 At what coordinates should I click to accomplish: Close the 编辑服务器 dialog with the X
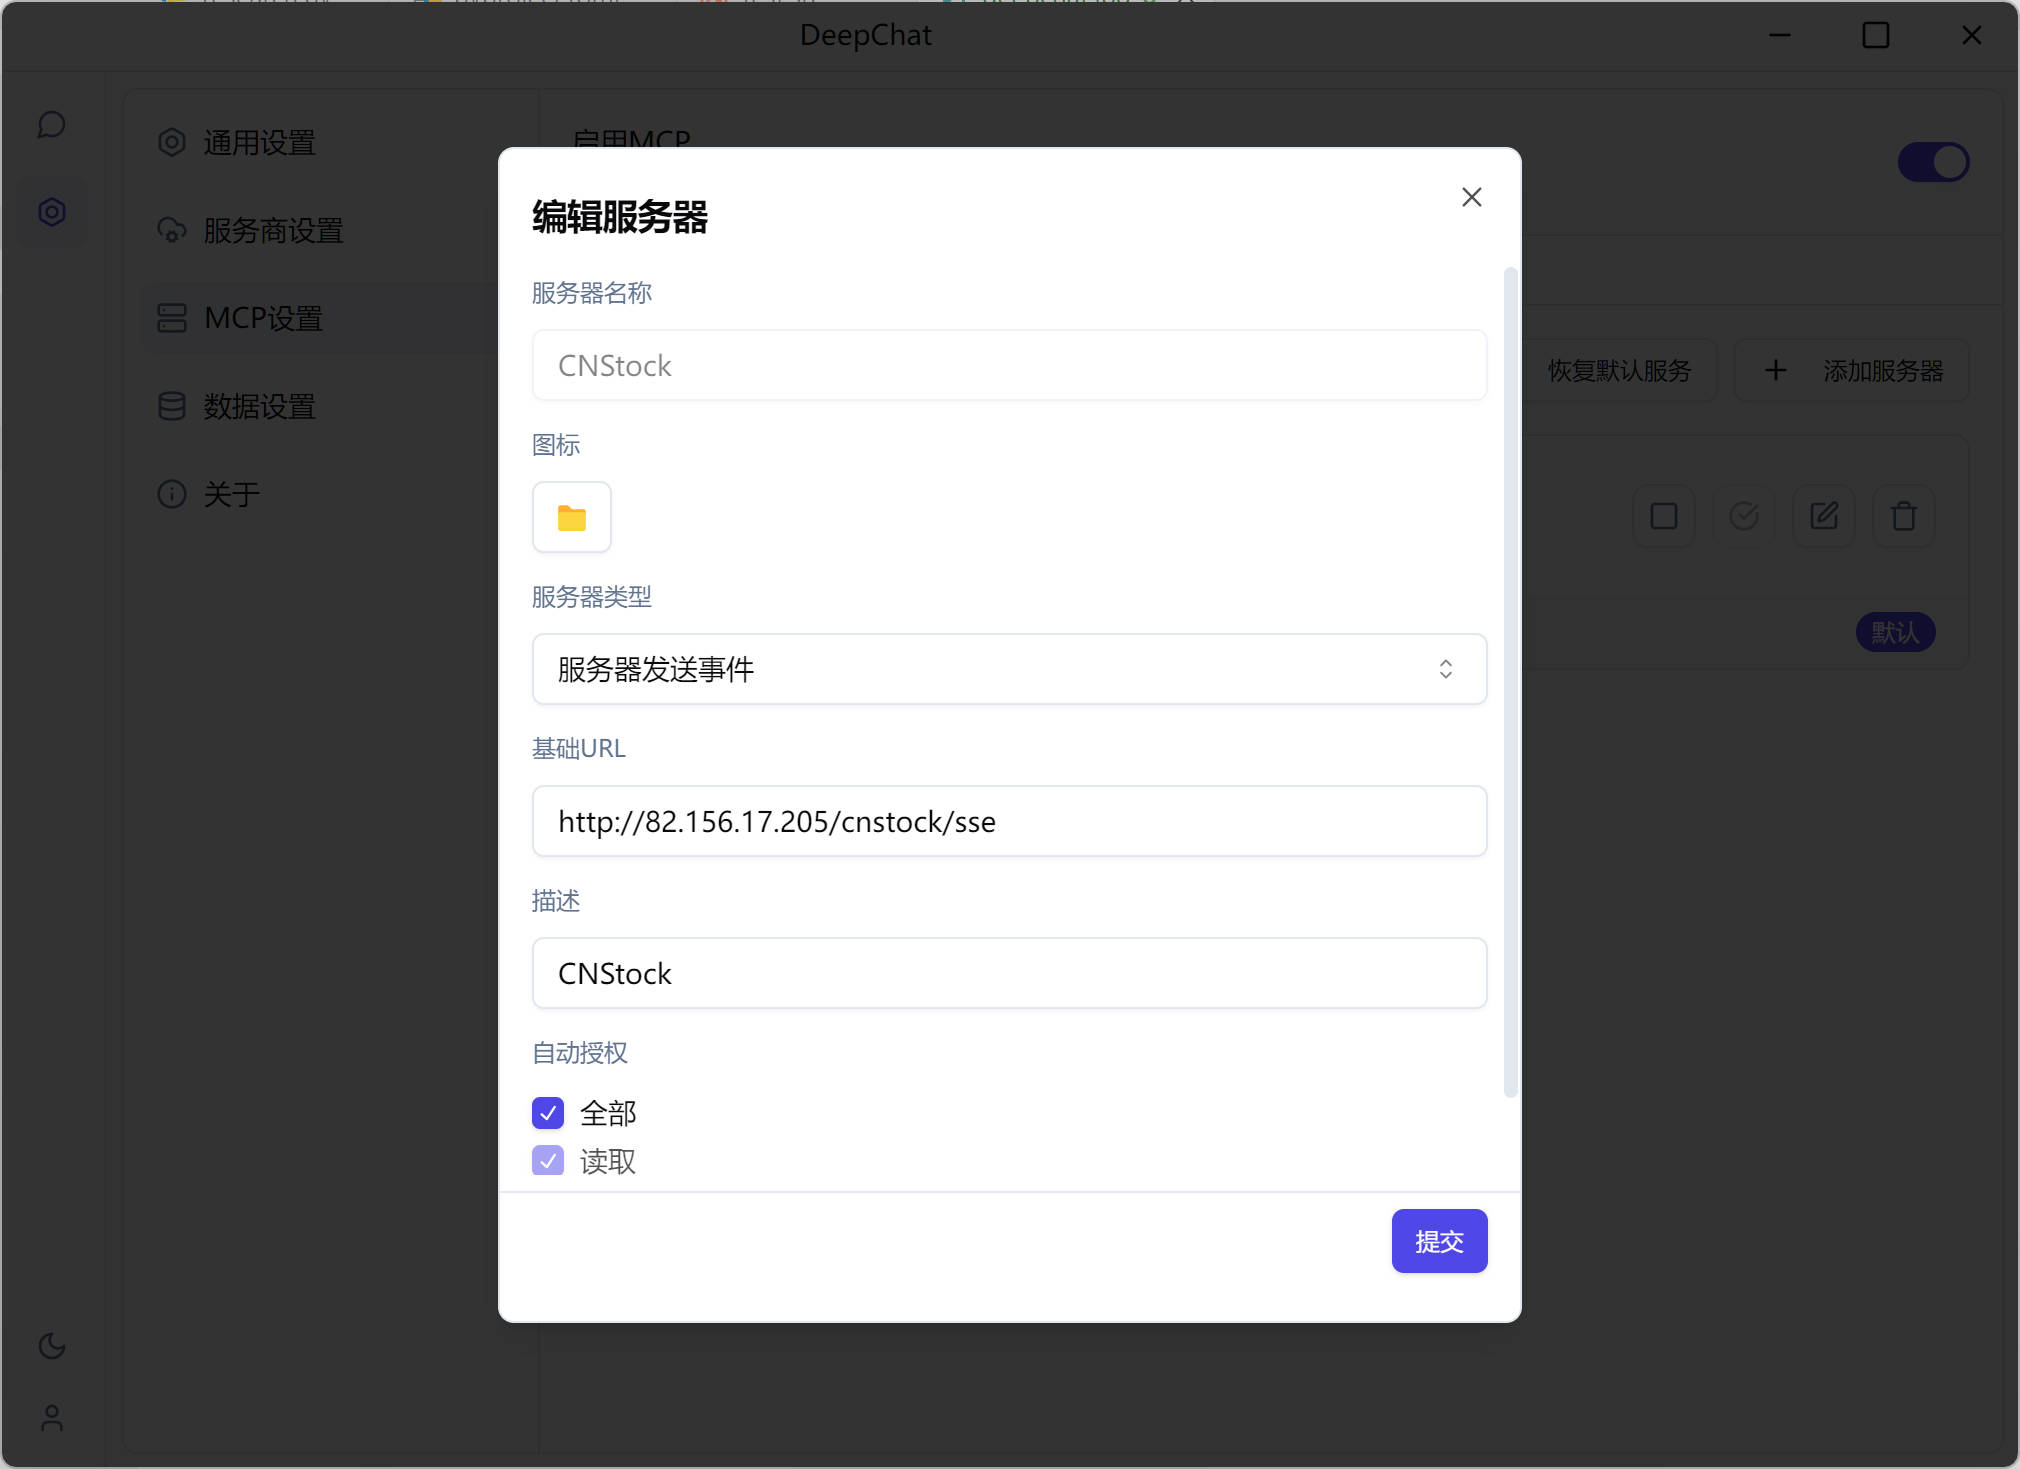1471,197
